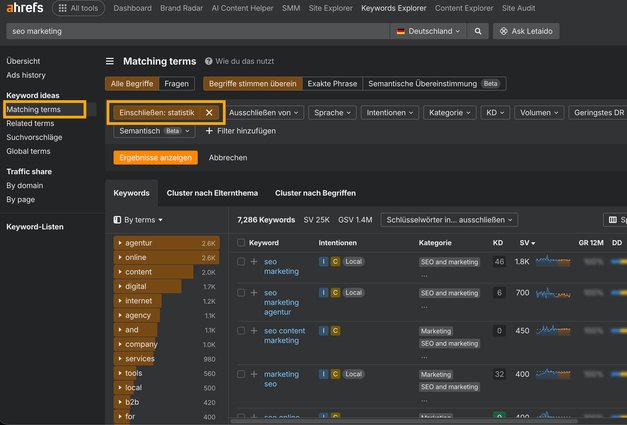Click plus icon to add filter
The width and height of the screenshot is (627, 425).
point(209,131)
